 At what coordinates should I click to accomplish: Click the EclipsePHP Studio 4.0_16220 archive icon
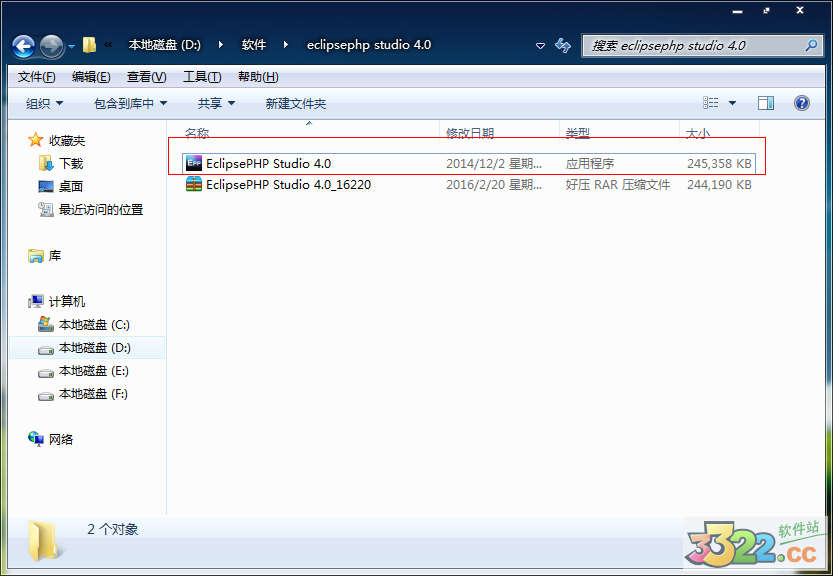pos(194,184)
